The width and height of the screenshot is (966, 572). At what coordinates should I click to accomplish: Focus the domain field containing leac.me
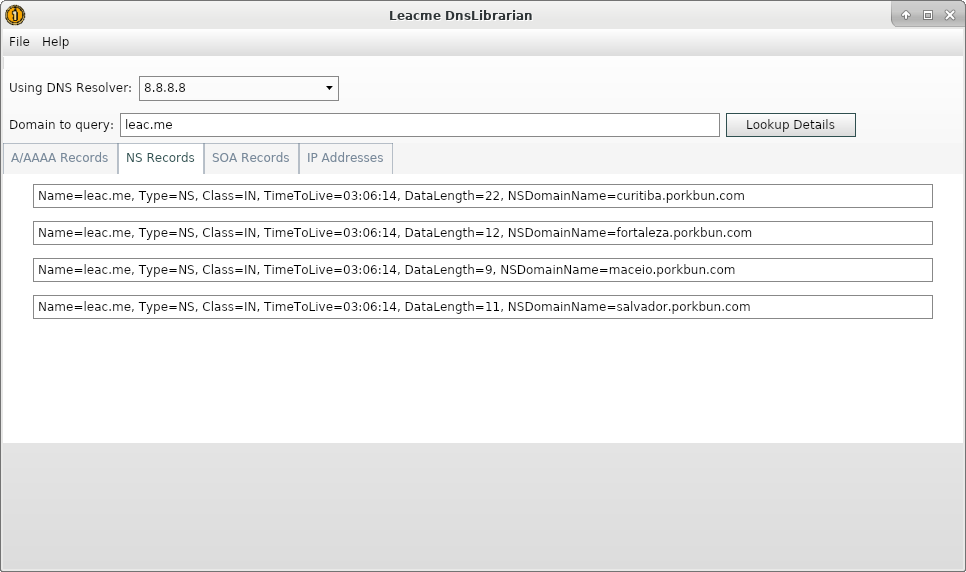pos(419,125)
